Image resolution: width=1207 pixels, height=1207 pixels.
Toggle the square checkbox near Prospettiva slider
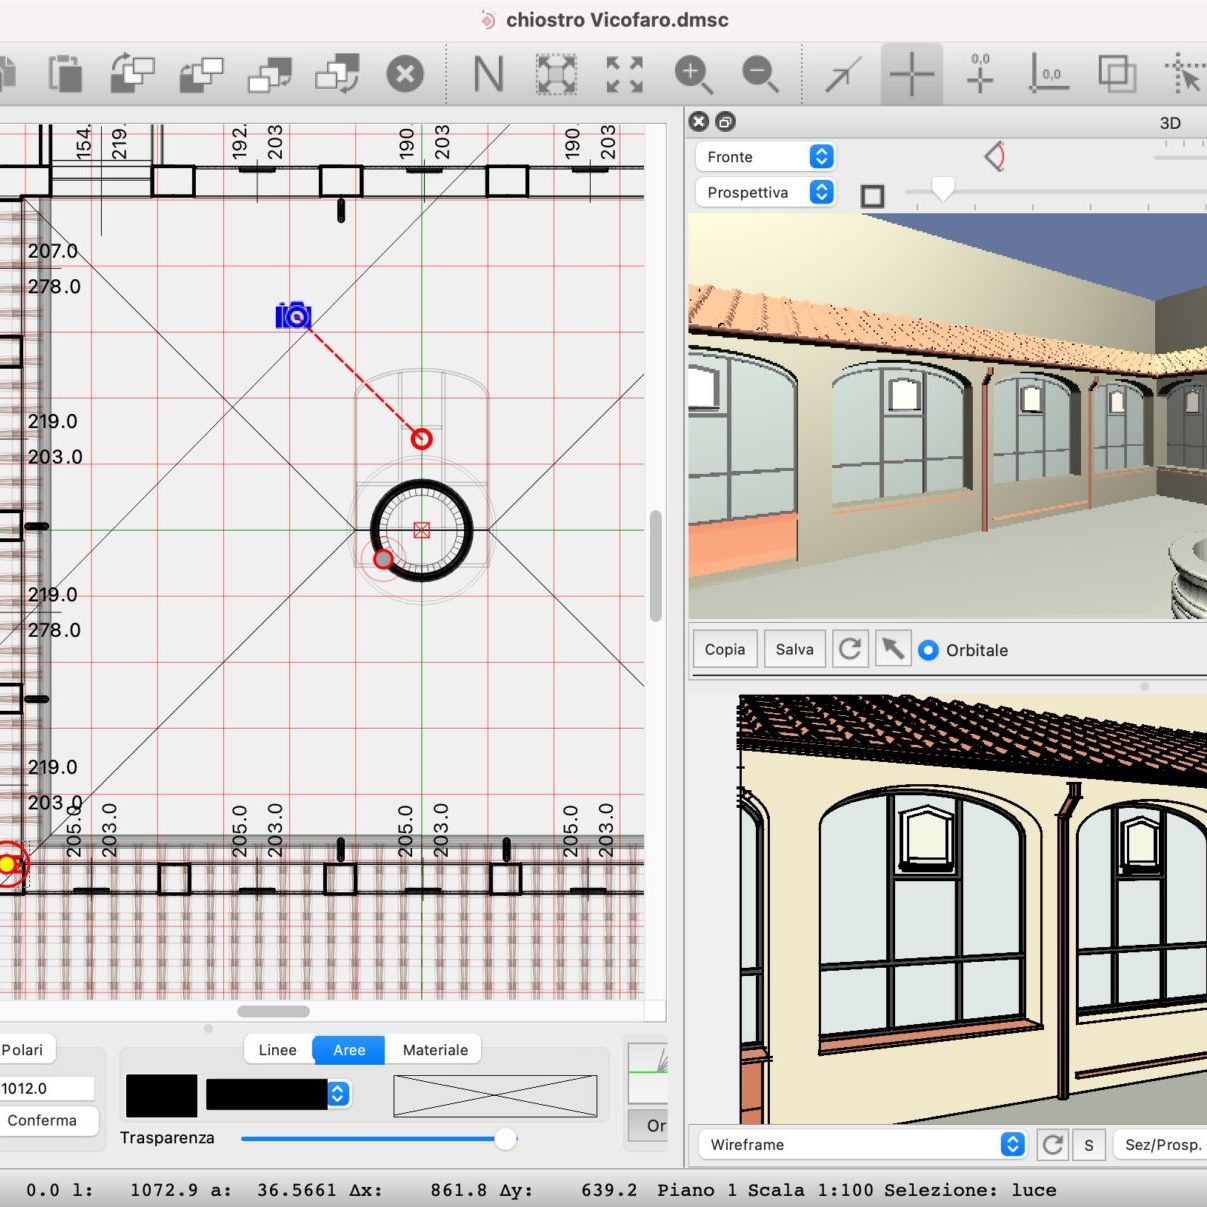[872, 196]
